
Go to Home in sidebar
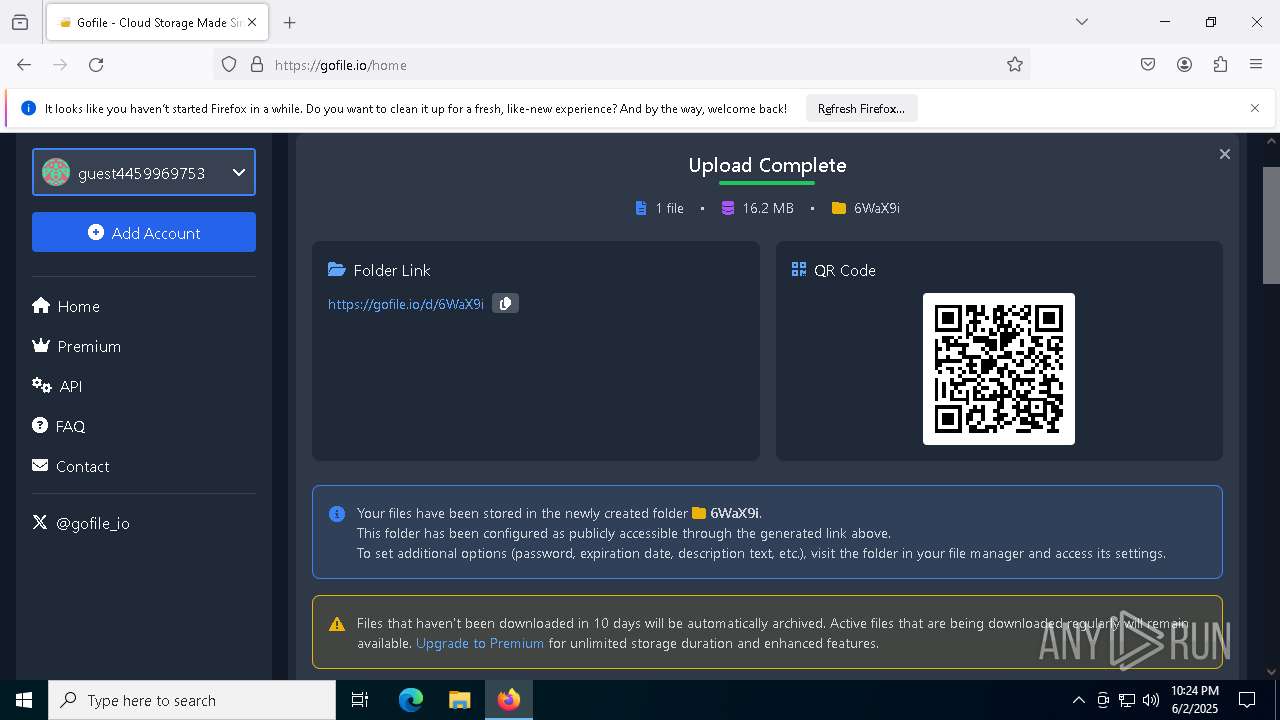(66, 306)
